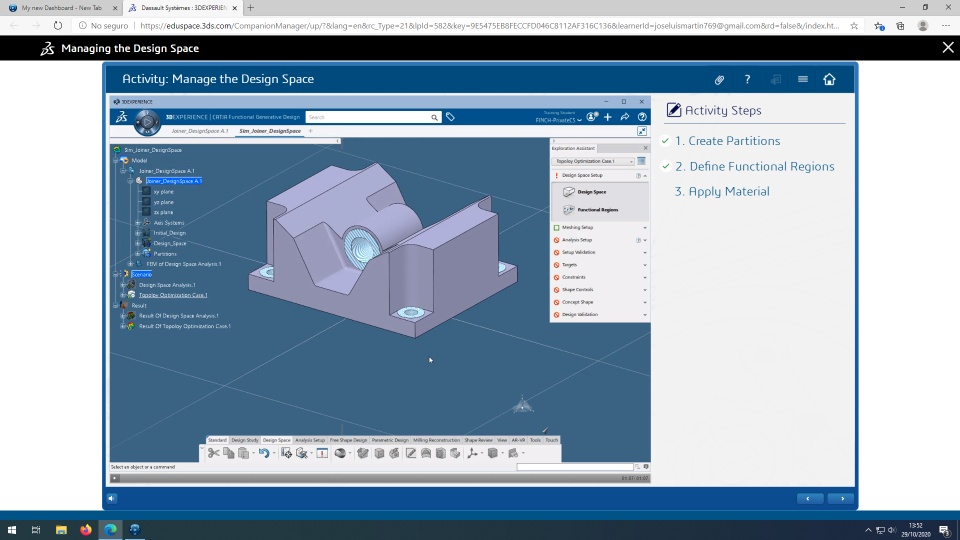Click the Functional Regions icon in assistant
The height and width of the screenshot is (540, 960).
click(569, 209)
